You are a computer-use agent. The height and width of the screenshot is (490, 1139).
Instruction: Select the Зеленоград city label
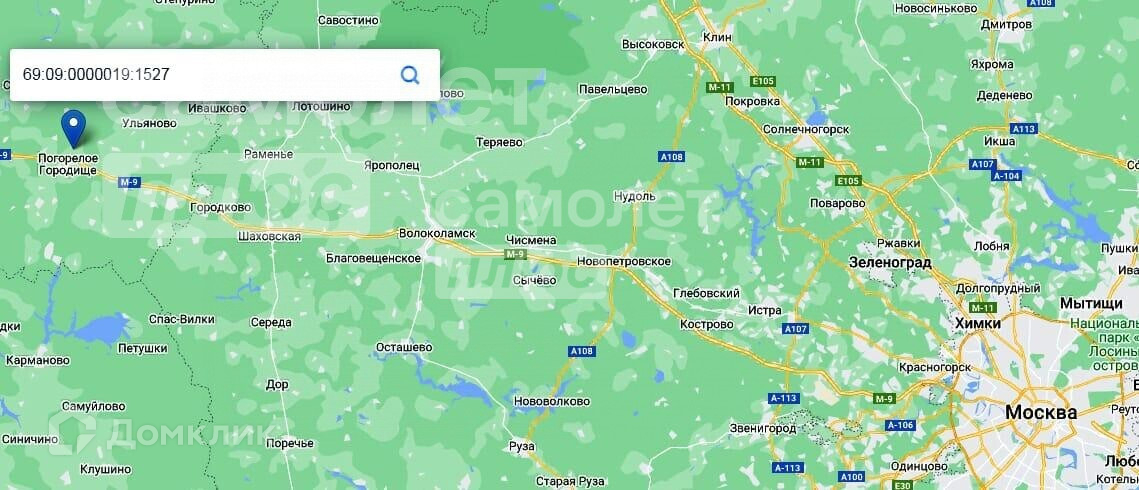point(890,263)
